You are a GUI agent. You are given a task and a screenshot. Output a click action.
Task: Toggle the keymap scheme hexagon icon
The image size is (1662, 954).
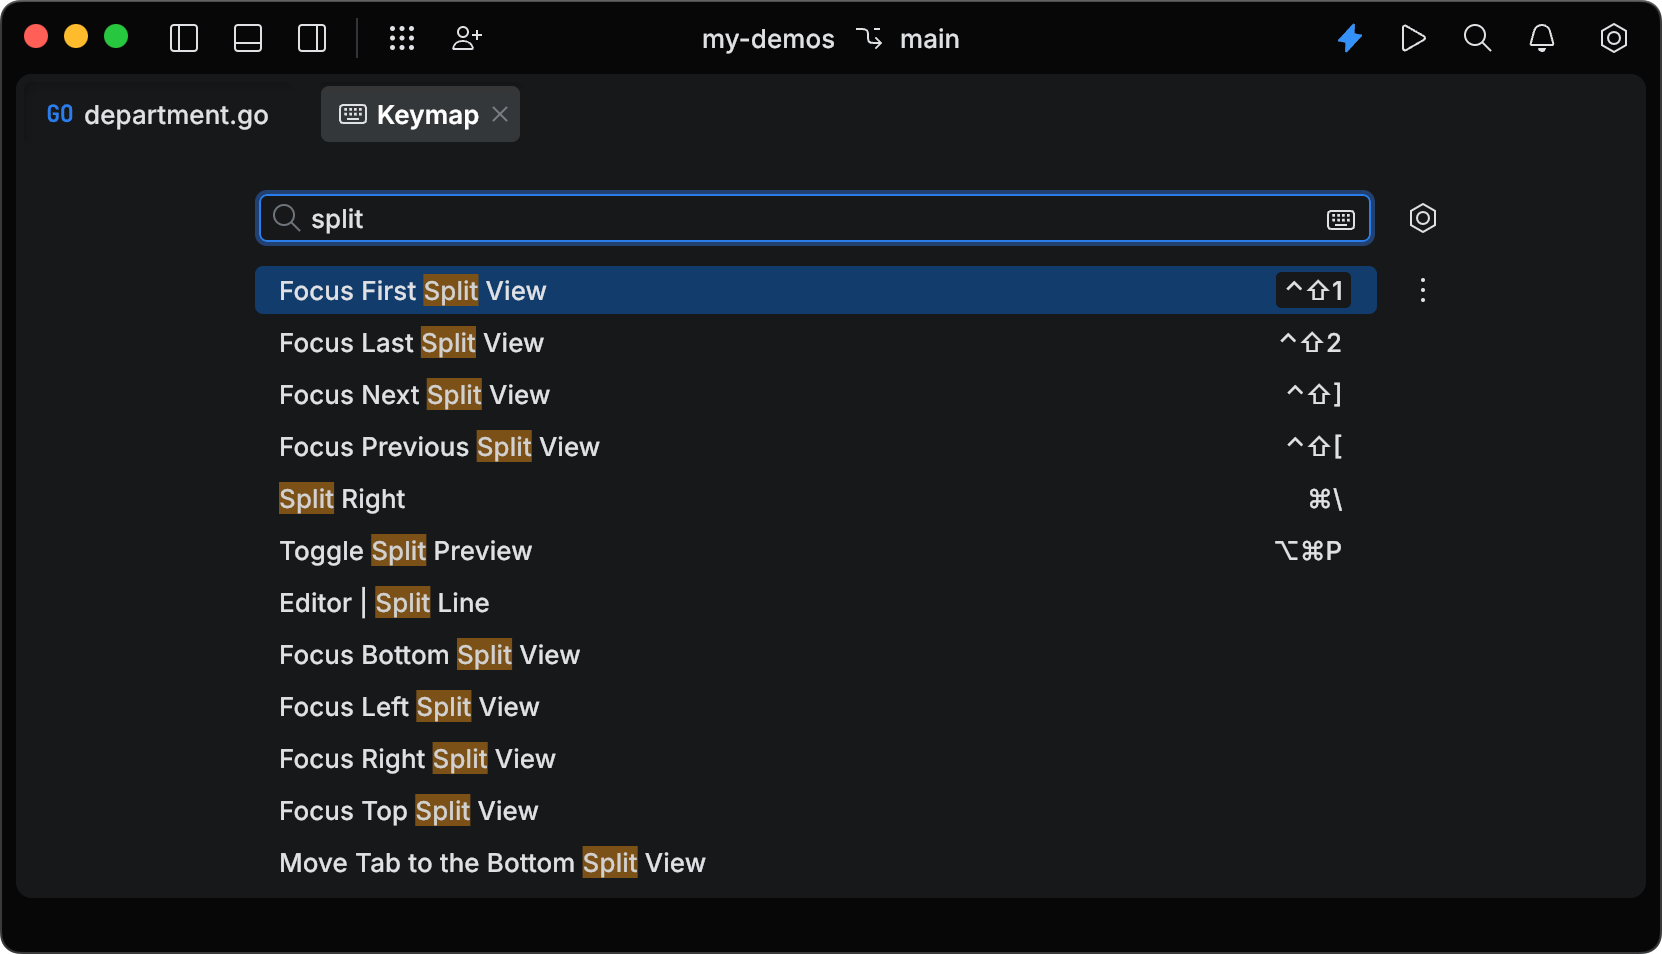point(1422,218)
